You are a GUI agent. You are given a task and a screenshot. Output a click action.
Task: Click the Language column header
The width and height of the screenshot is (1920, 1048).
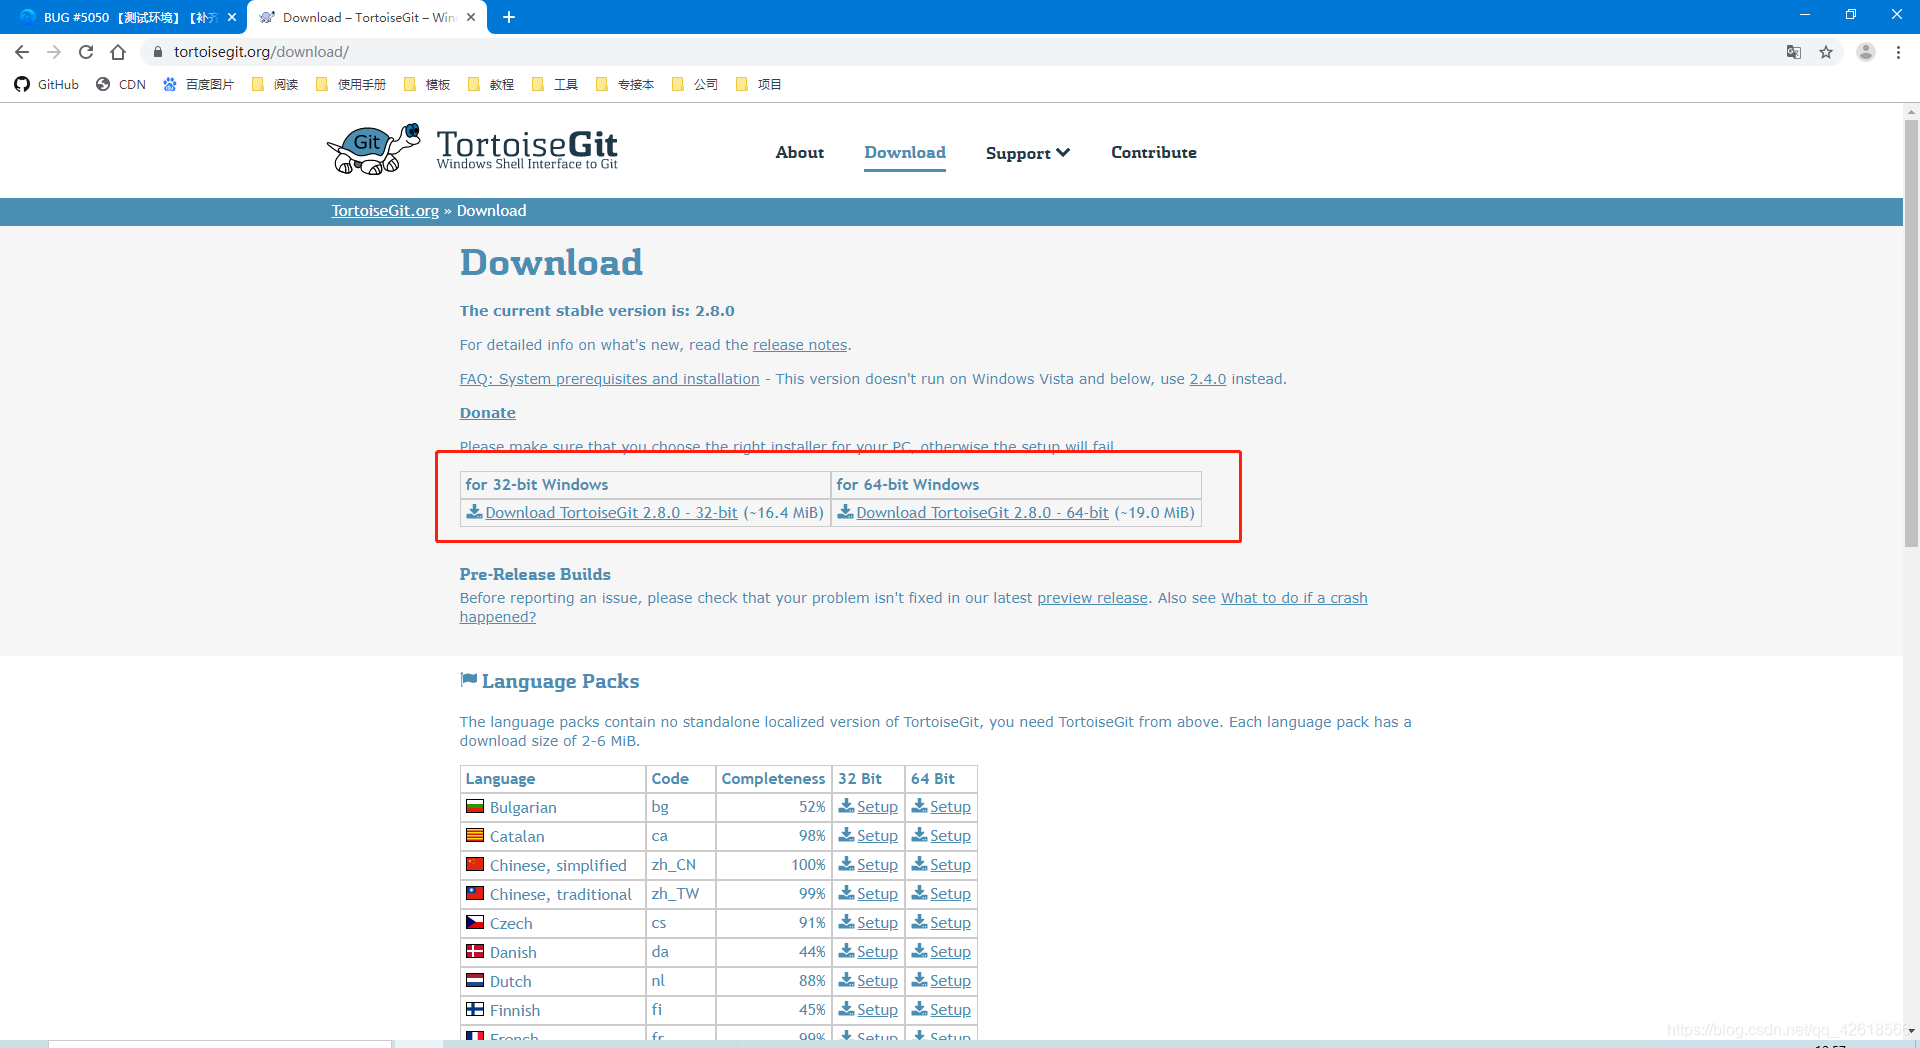[x=553, y=779]
